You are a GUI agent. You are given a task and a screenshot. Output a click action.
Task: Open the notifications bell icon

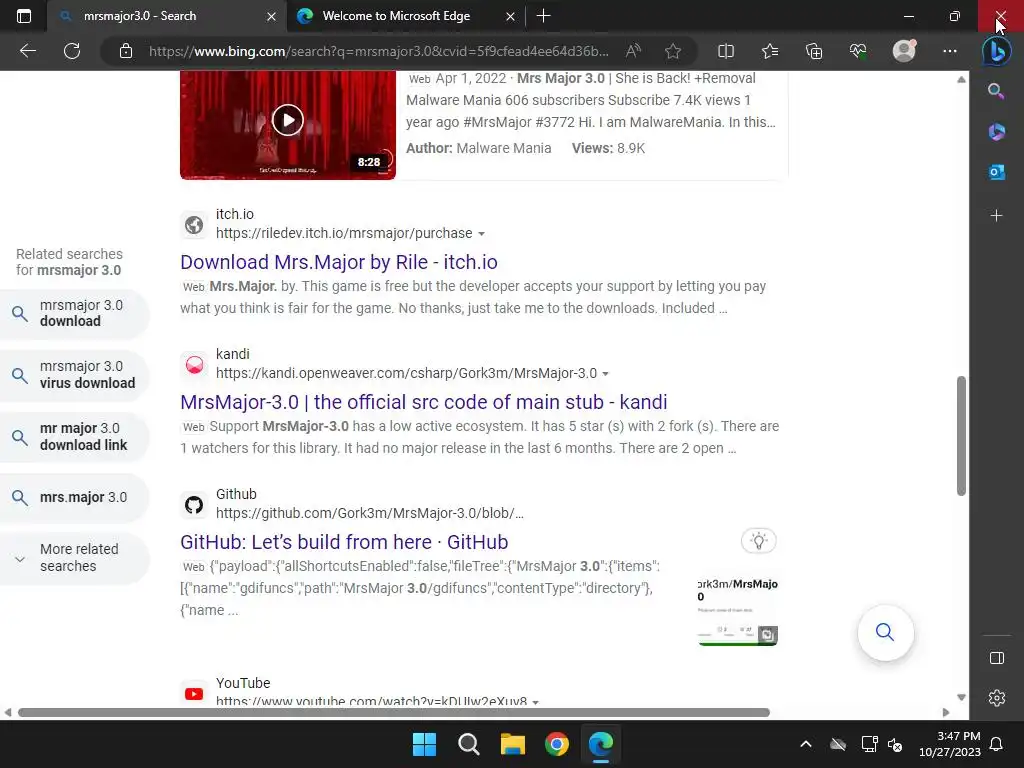coord(997,744)
